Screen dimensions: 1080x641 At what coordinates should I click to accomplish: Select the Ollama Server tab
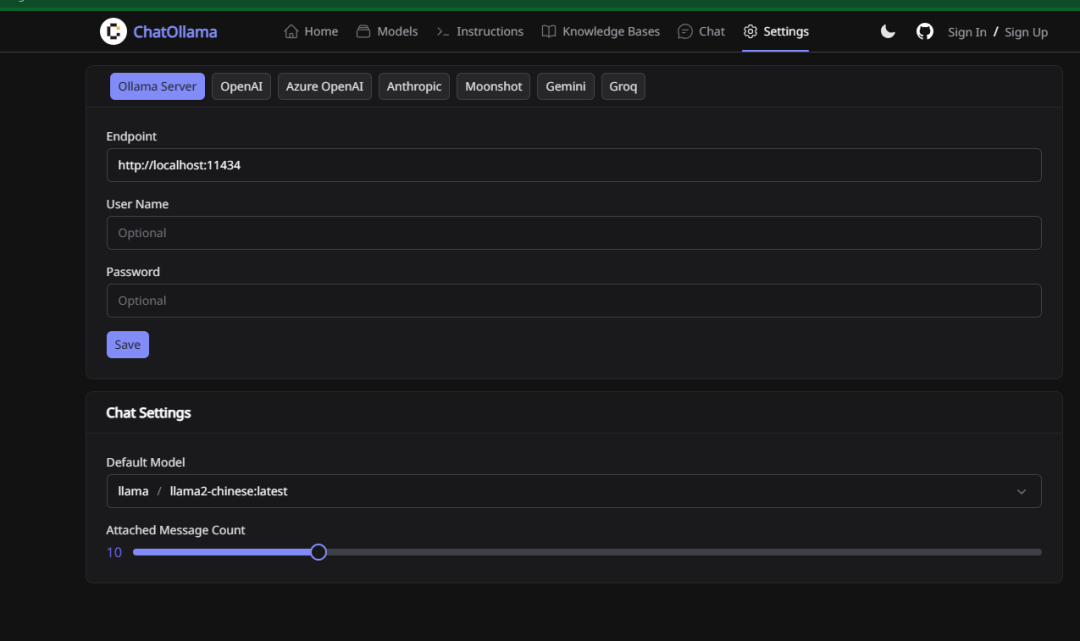(157, 87)
